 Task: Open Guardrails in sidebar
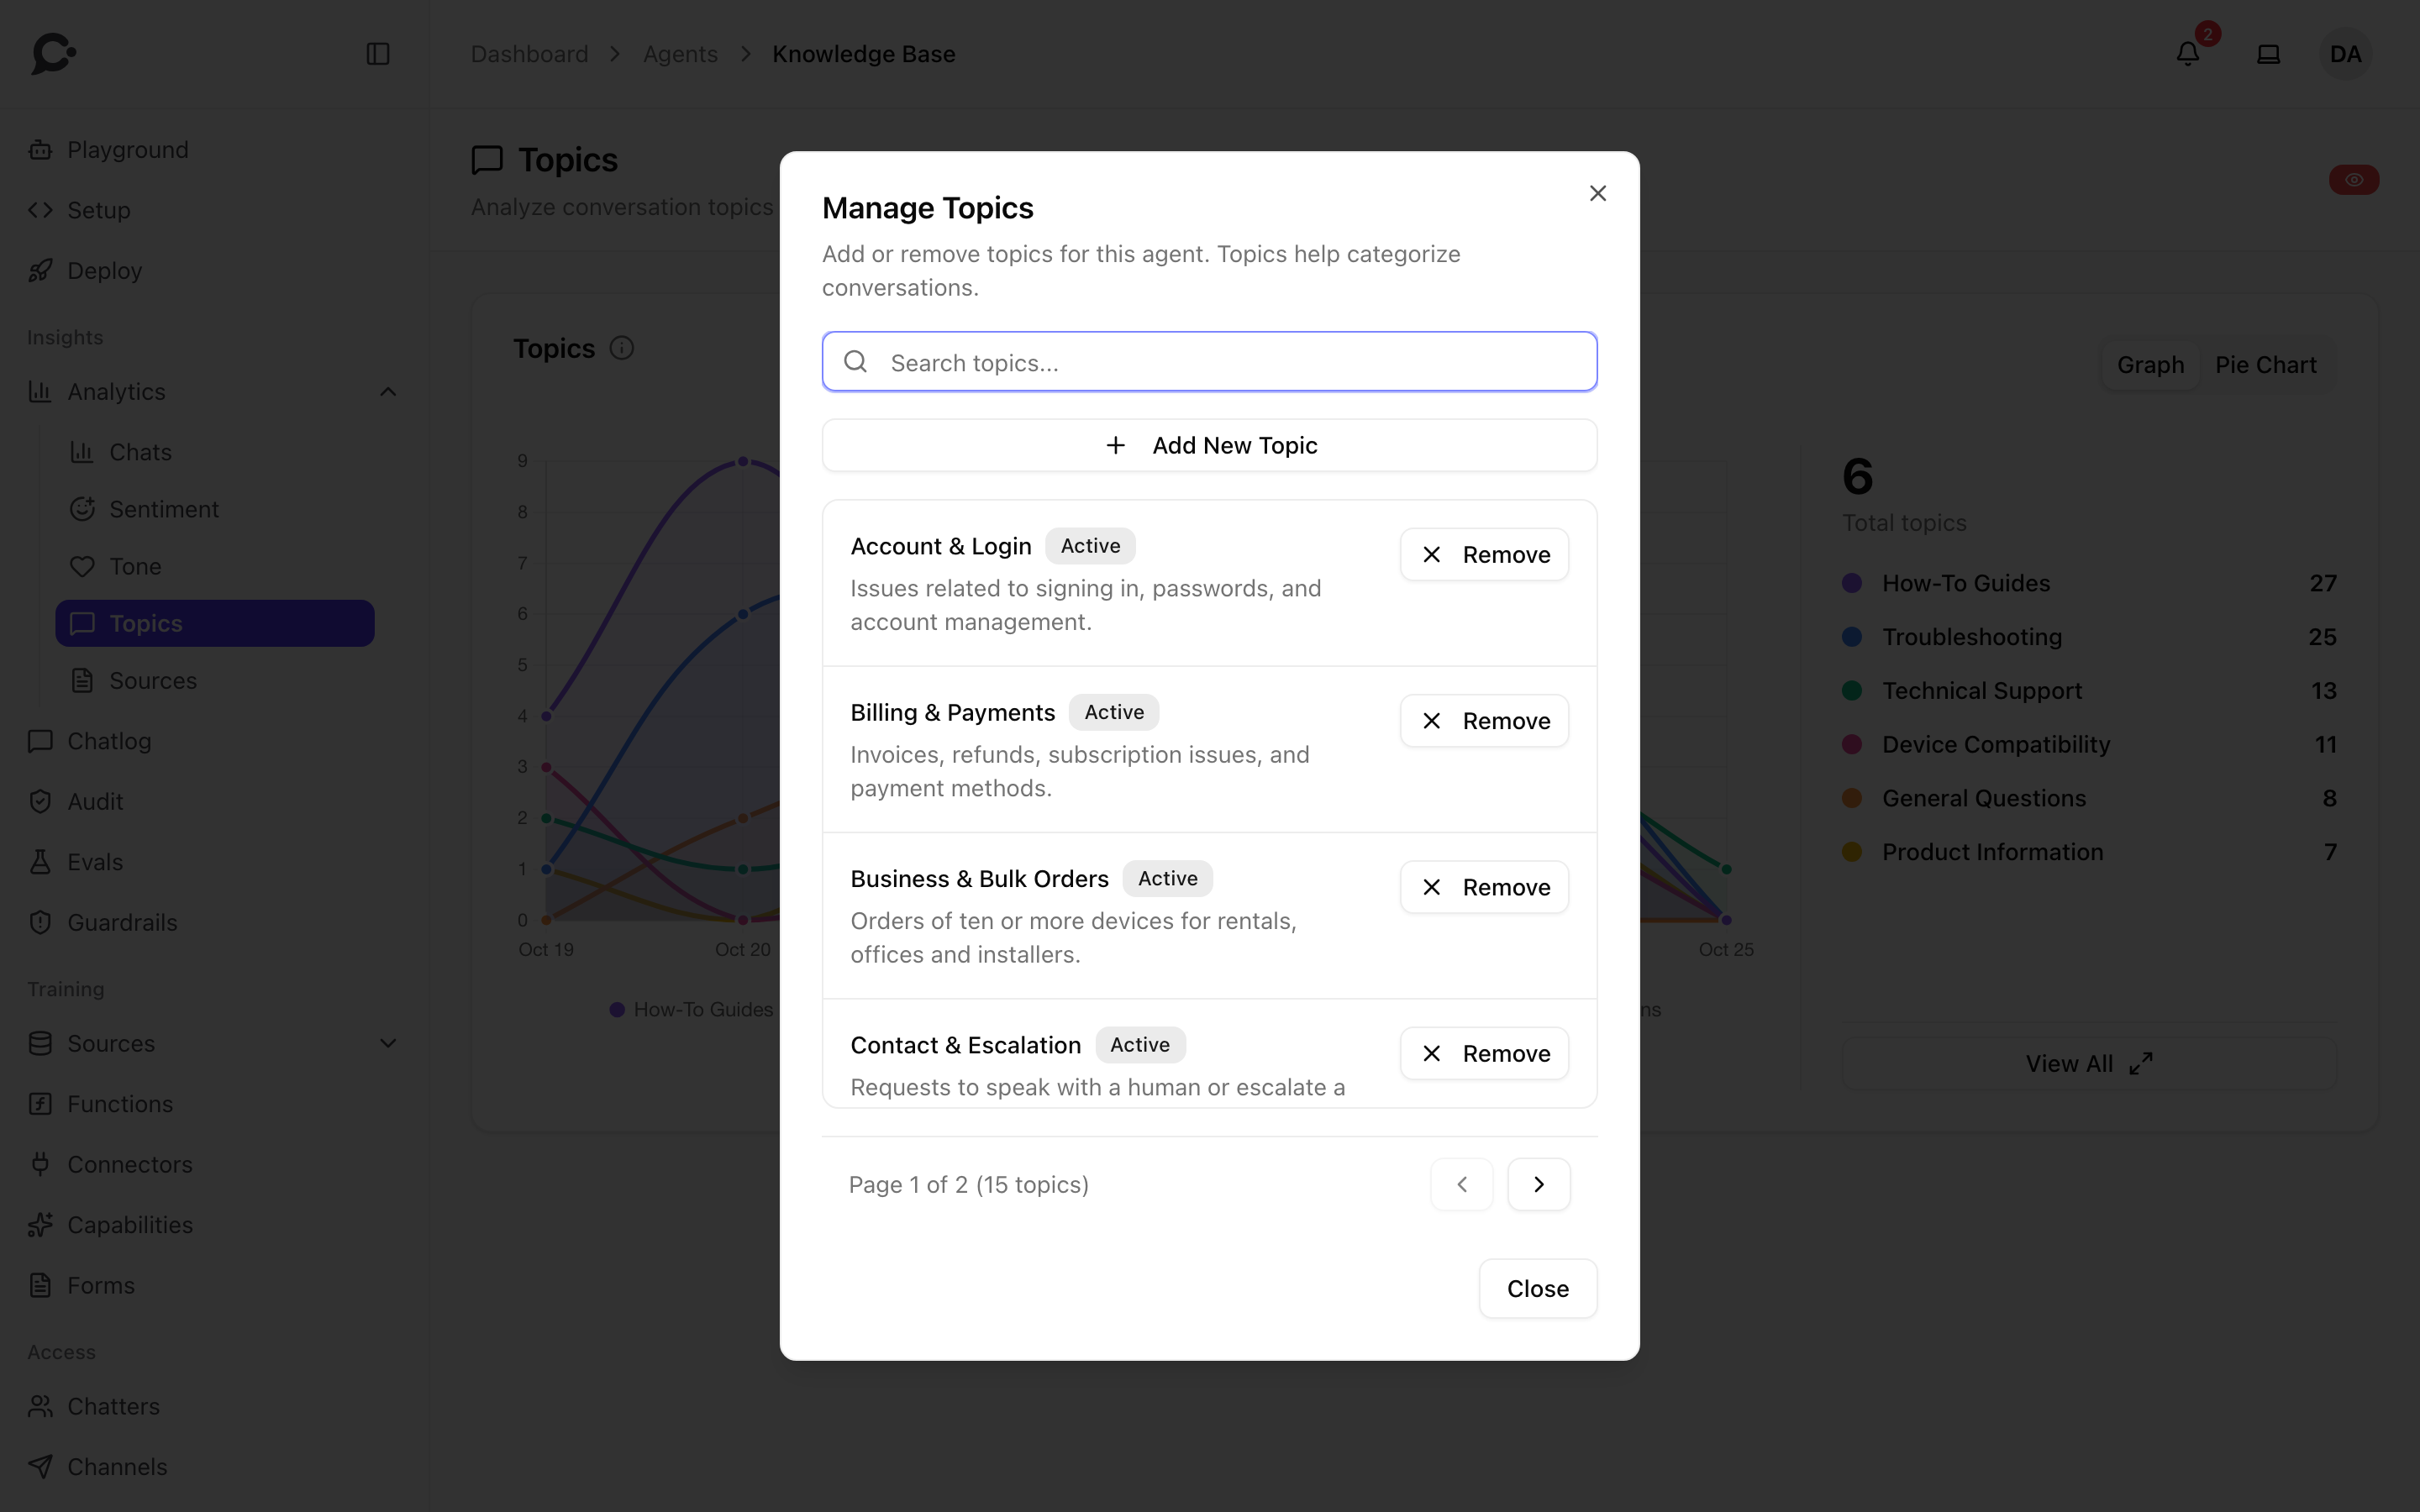click(x=214, y=922)
